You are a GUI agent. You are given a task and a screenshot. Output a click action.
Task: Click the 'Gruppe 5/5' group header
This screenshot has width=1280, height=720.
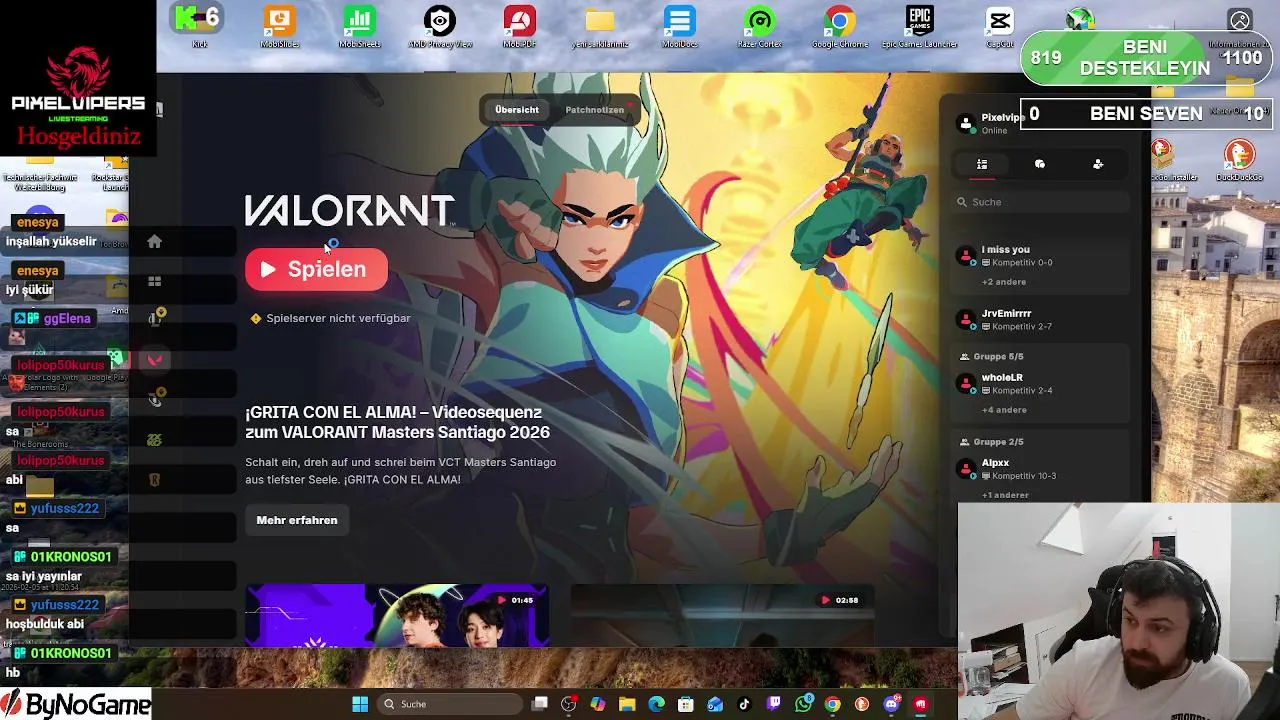[x=998, y=356]
